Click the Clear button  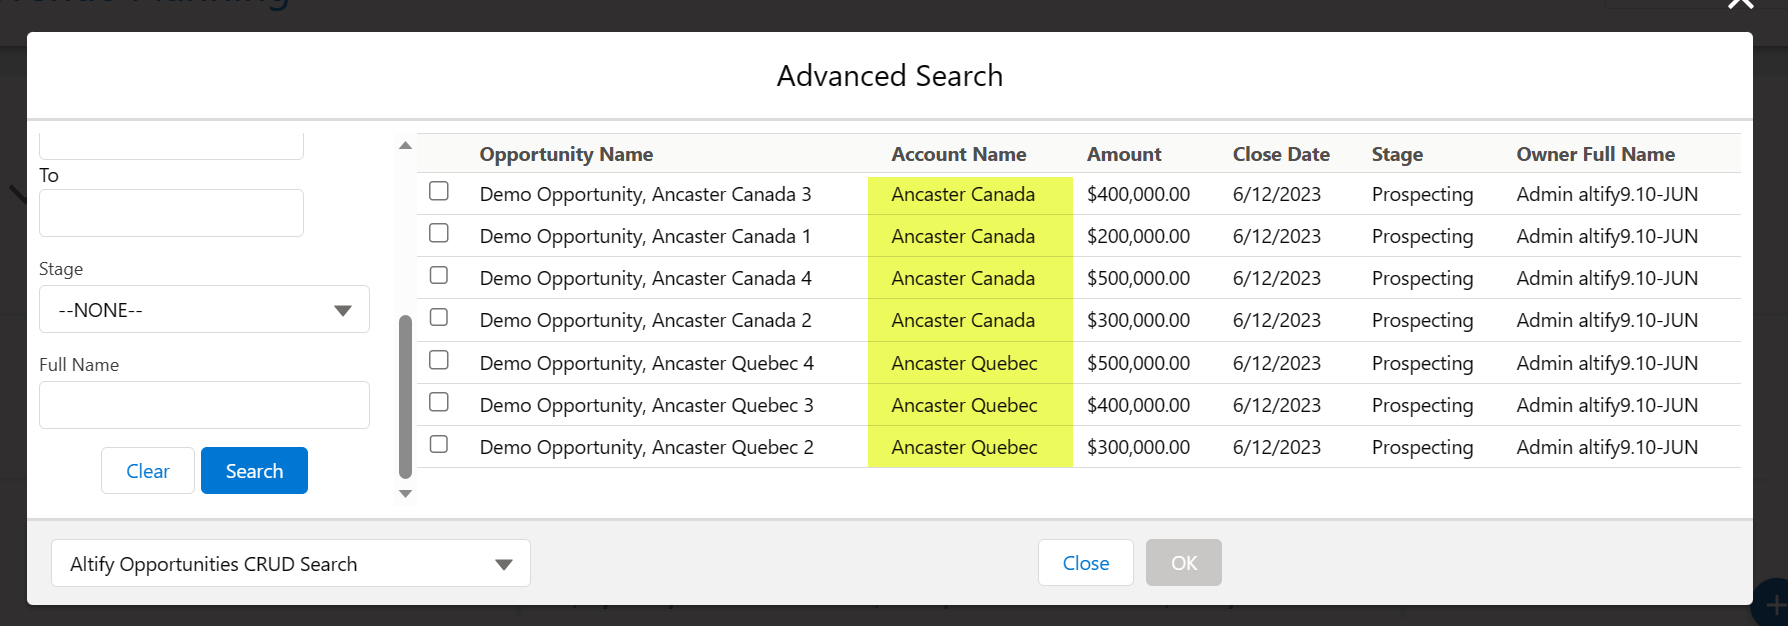pyautogui.click(x=148, y=471)
